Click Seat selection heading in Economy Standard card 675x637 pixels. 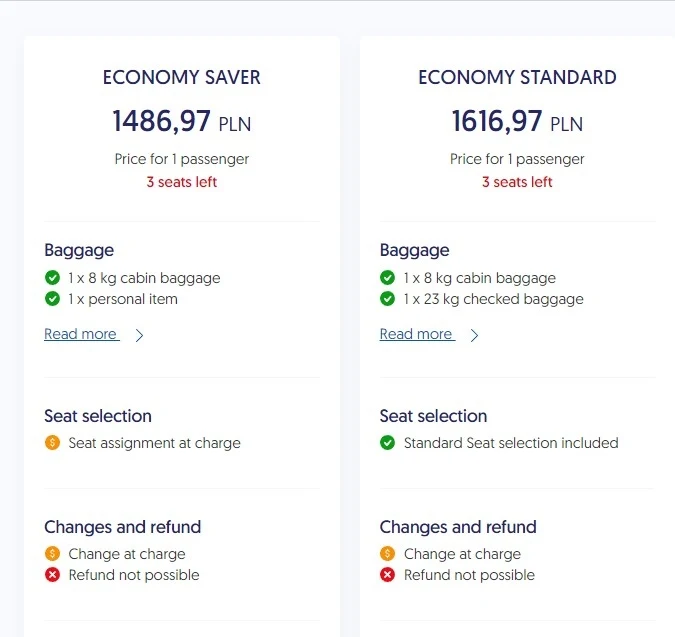(x=433, y=416)
